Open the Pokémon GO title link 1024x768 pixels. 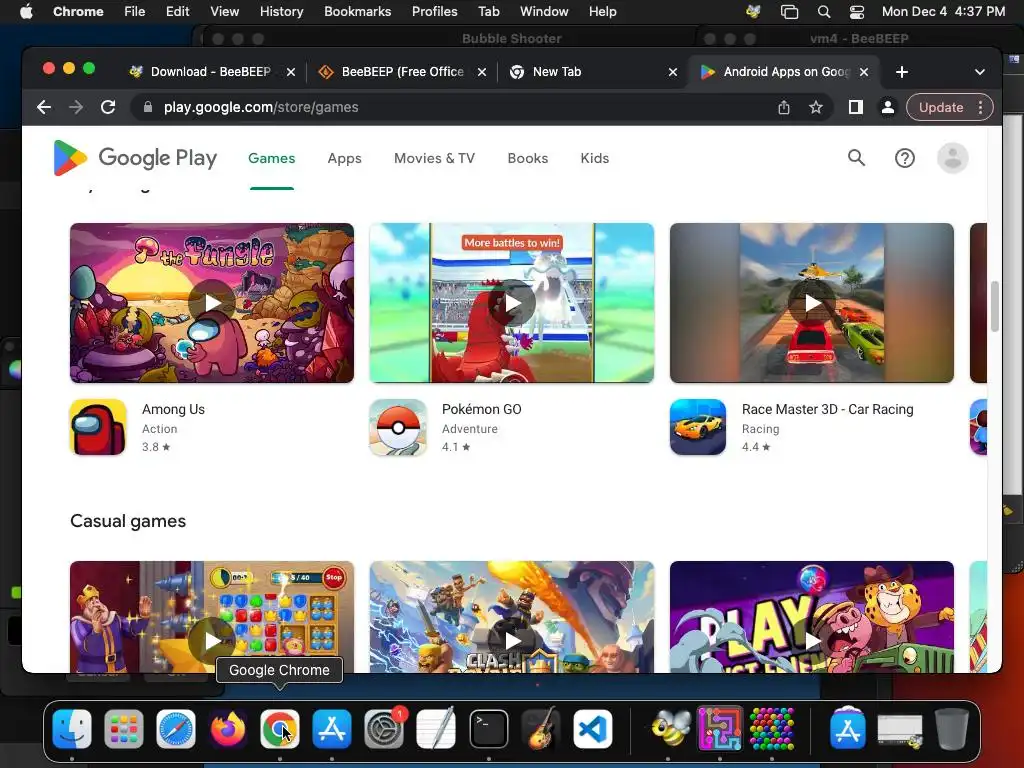click(x=481, y=409)
